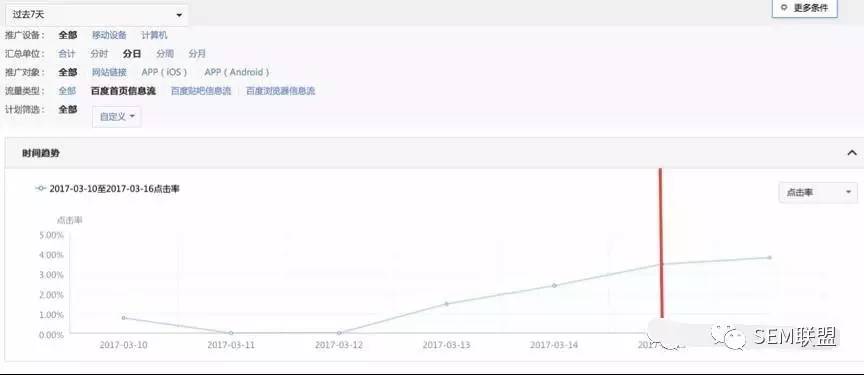Screen dimensions: 864x375
Task: Click the 2017-03-14 data point on chart
Action: tap(554, 285)
